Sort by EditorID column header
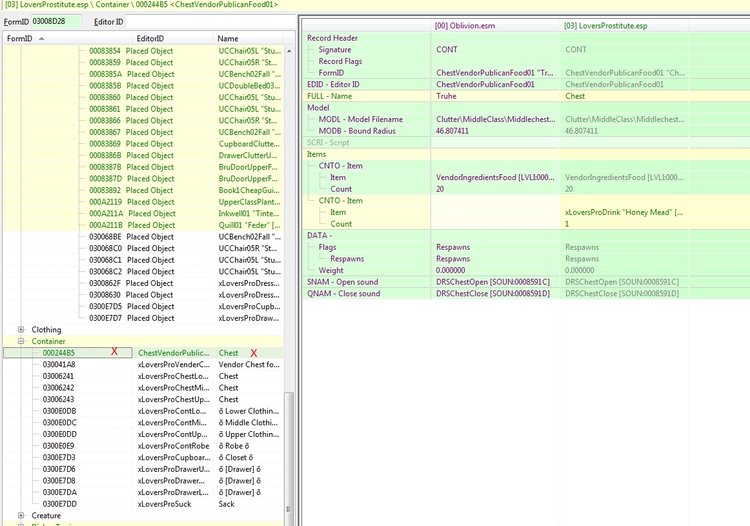The height and width of the screenshot is (526, 750). pos(173,38)
